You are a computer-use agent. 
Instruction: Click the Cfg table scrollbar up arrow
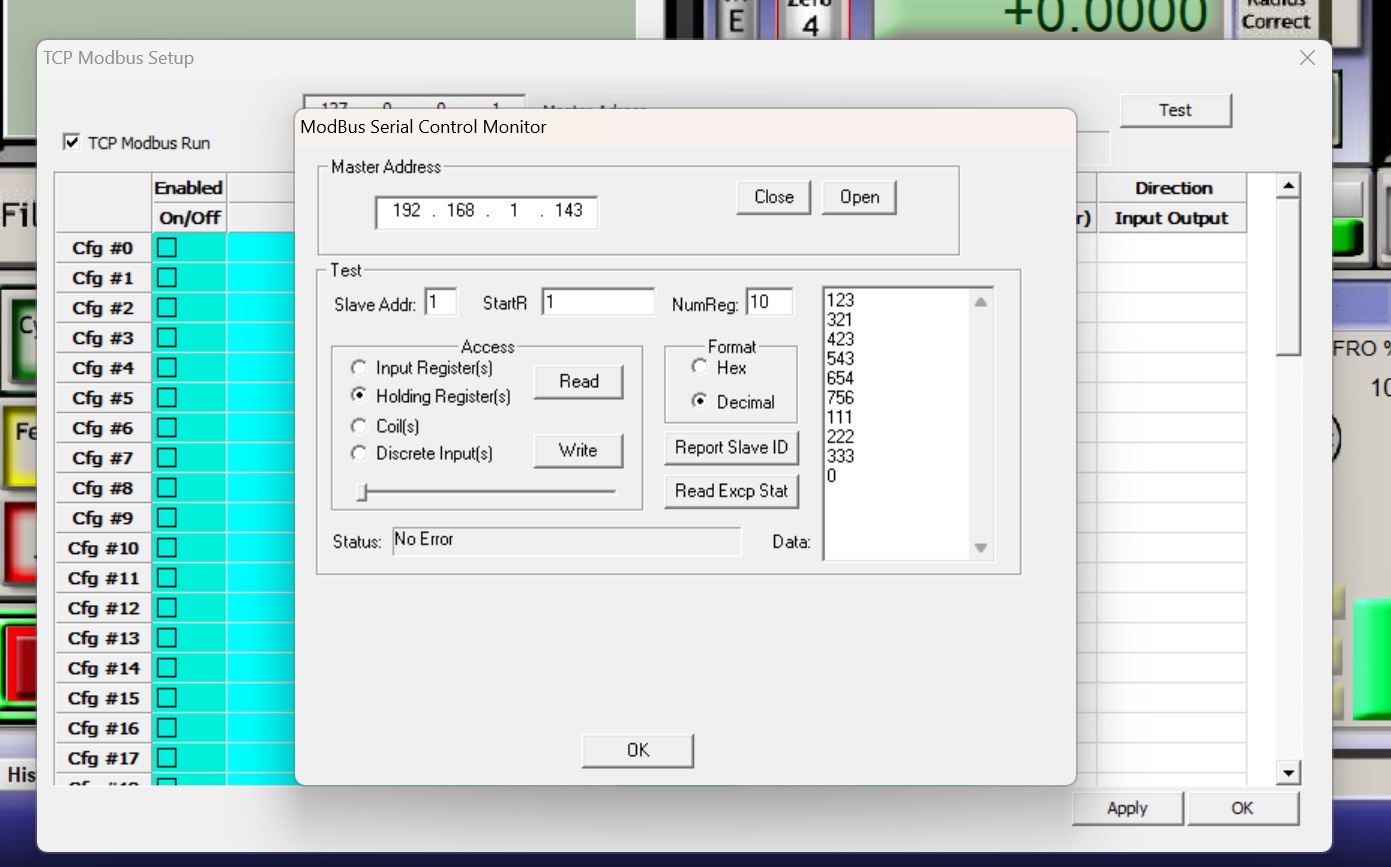pos(1288,186)
